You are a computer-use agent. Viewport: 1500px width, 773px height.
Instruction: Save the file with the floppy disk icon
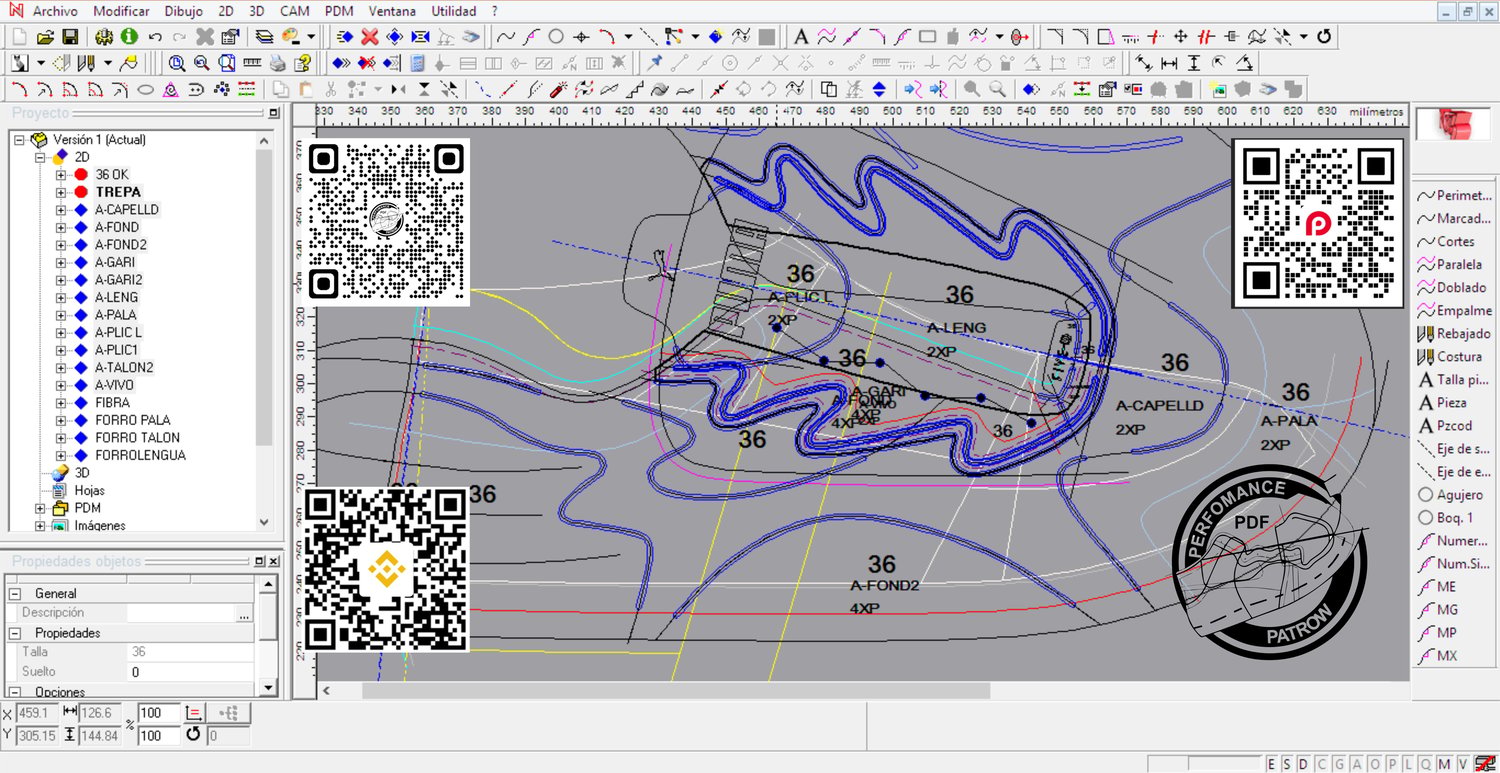(x=70, y=37)
